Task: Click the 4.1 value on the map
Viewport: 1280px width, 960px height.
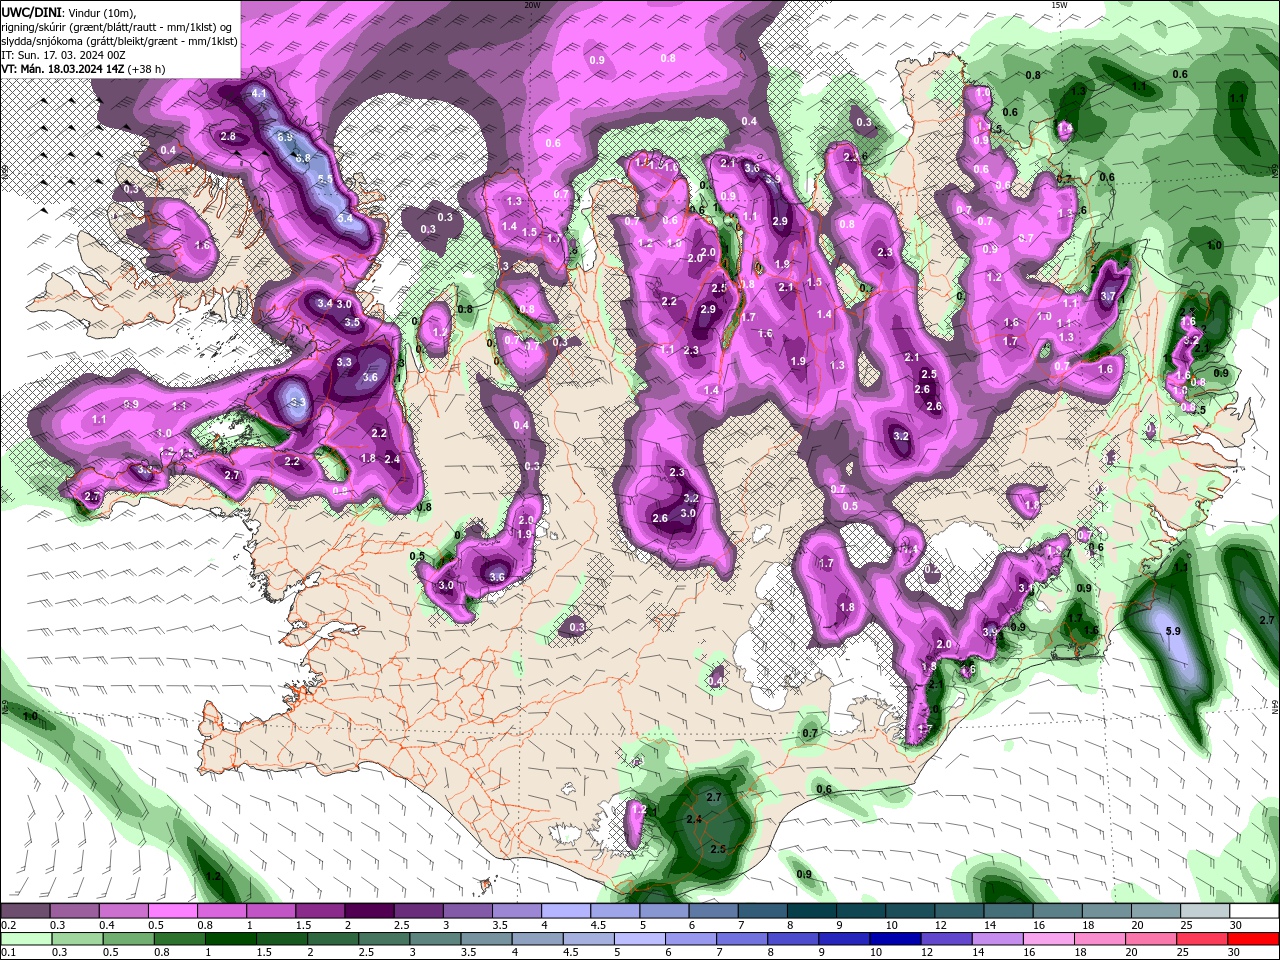Action: (x=258, y=93)
